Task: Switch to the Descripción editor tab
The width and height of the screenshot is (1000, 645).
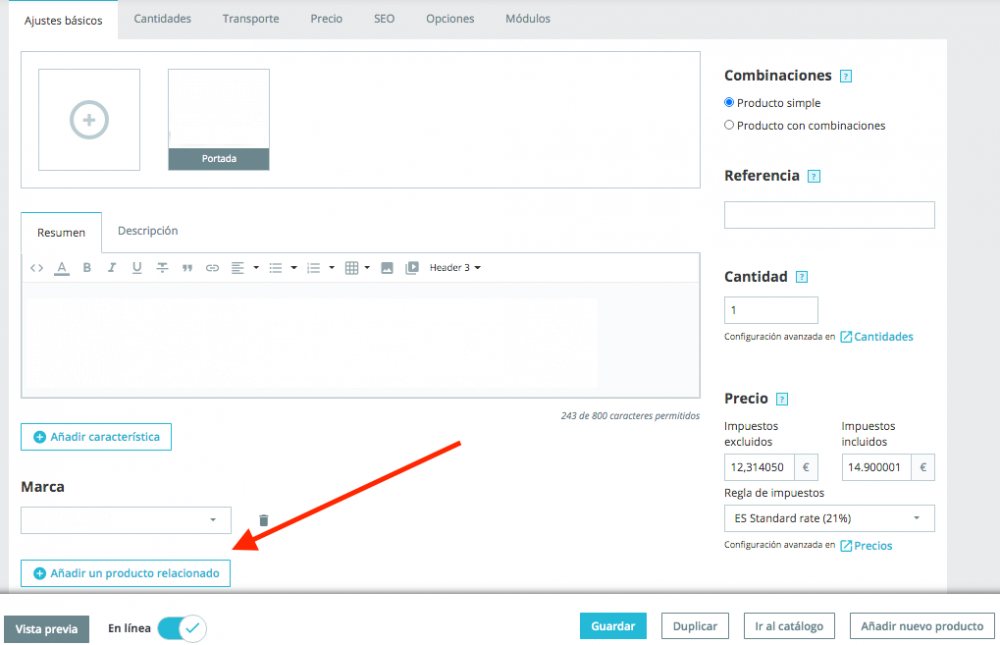Action: coord(148,231)
